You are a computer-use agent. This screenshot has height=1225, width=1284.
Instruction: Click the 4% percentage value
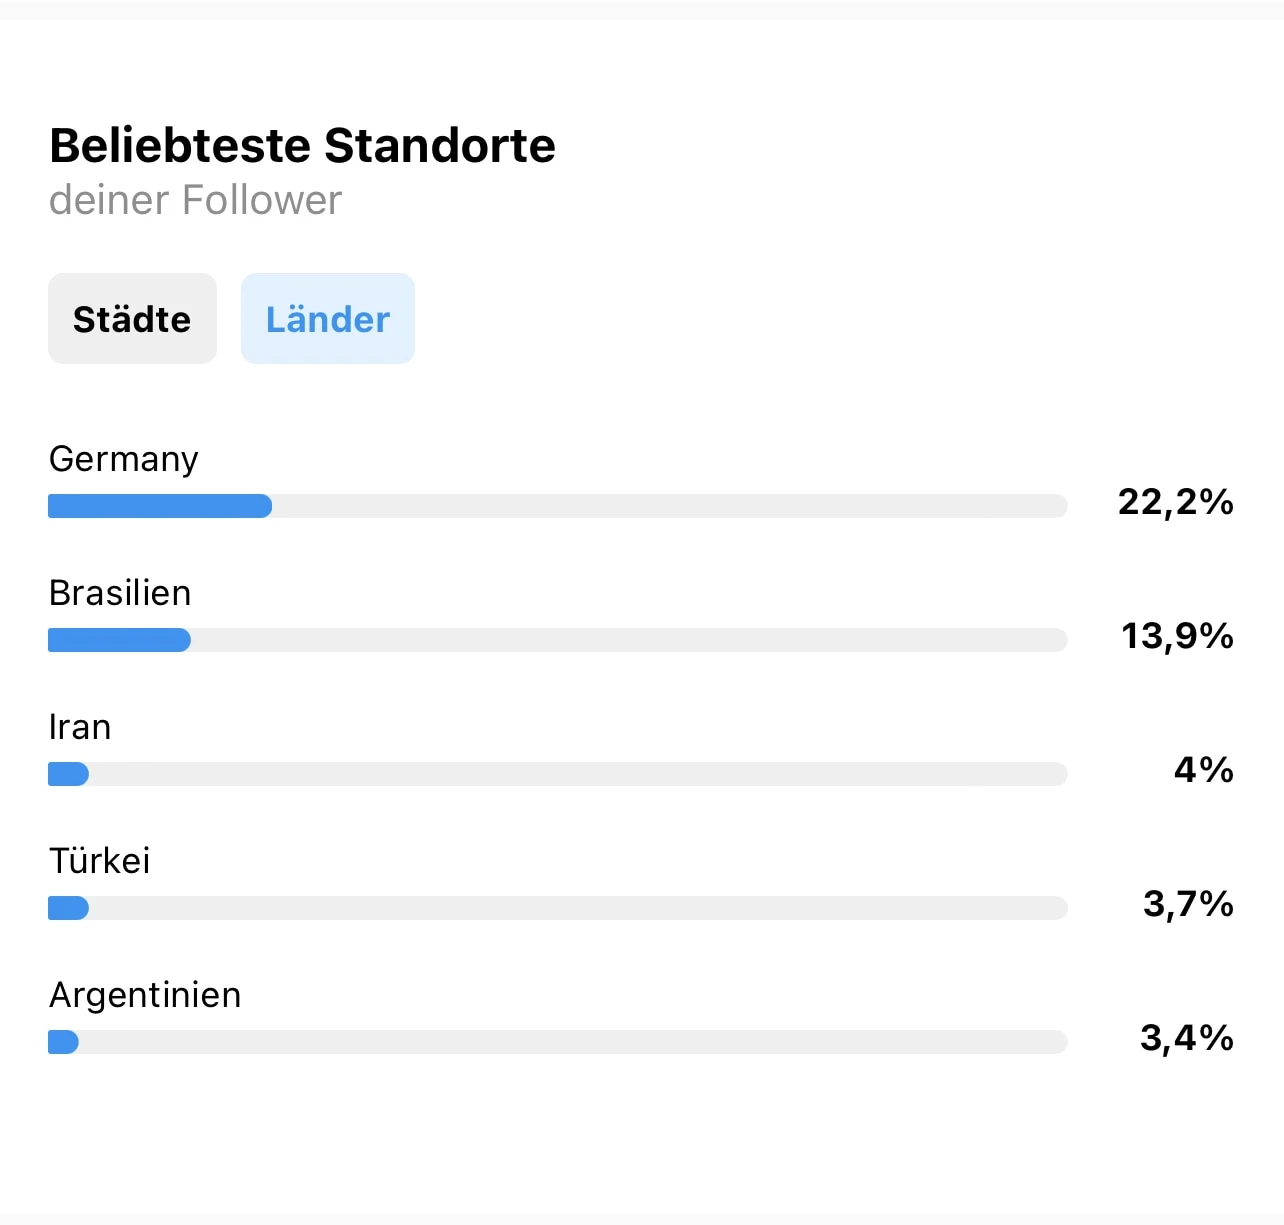pyautogui.click(x=1203, y=770)
